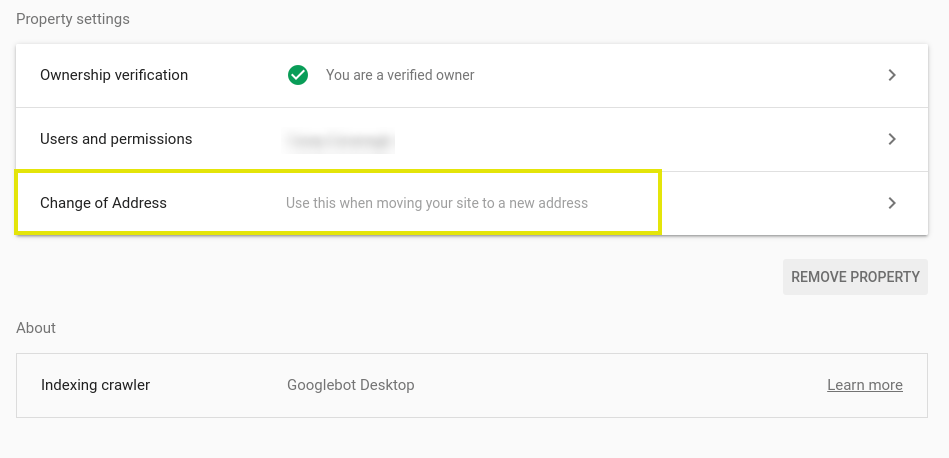Select the whole Ownership verification row
The image size is (949, 458).
point(600,75)
